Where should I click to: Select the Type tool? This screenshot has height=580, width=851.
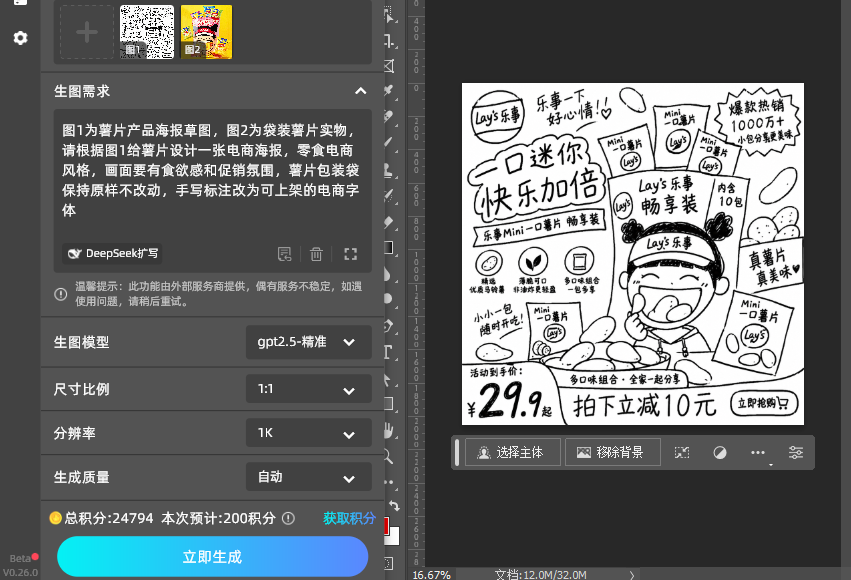click(390, 352)
